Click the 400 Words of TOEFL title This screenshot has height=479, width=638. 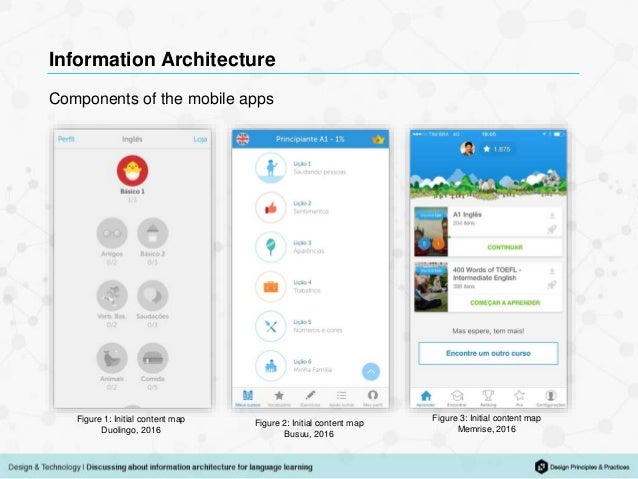[x=487, y=273]
